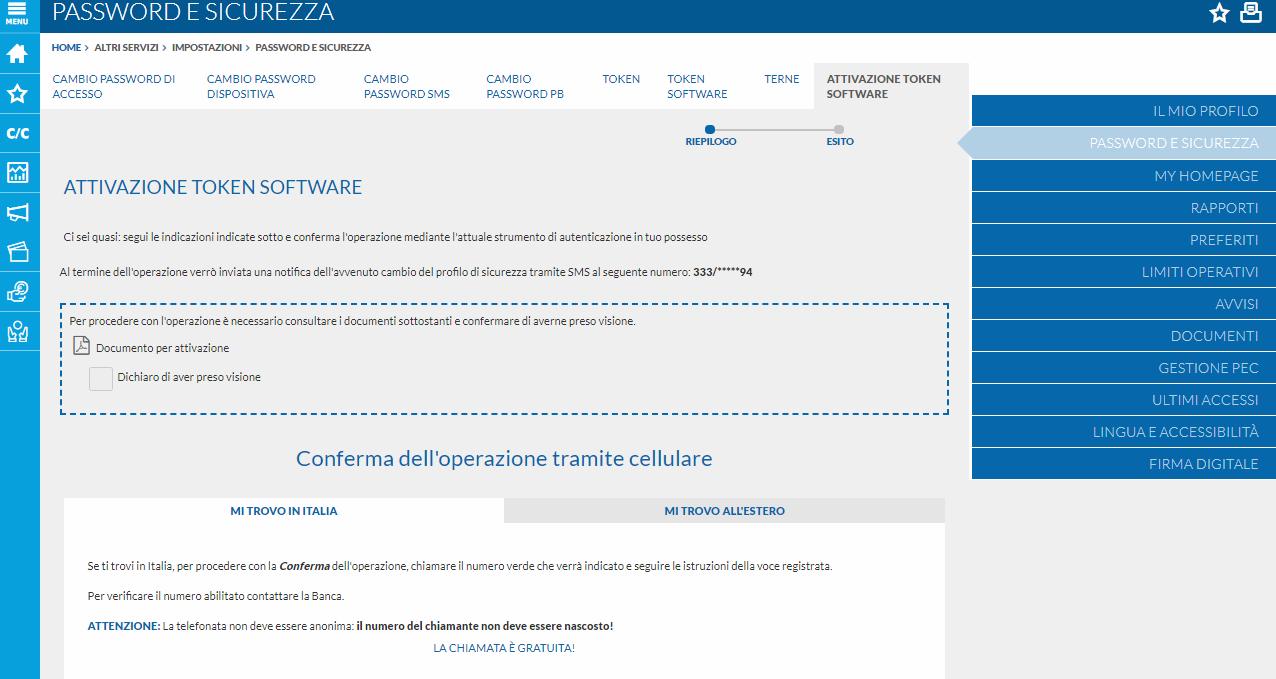Go to home via sidebar house icon
Image resolution: width=1276 pixels, height=679 pixels.
click(x=18, y=54)
